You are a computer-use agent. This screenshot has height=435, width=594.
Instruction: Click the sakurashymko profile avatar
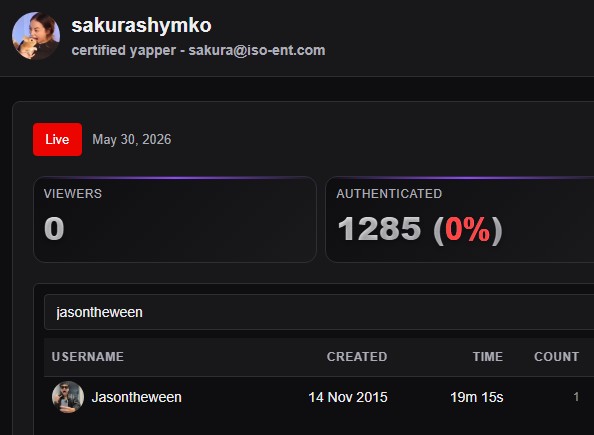[x=36, y=36]
